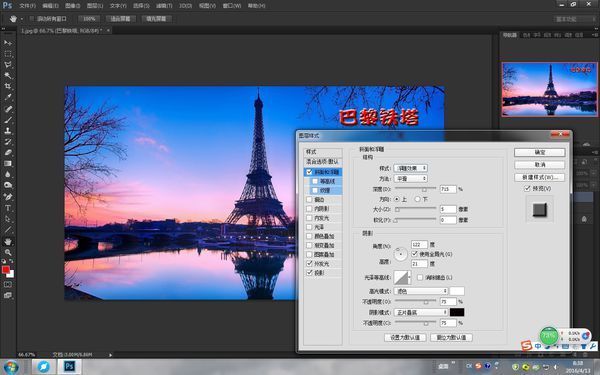Open the Layer (图层) menu
This screenshot has width=600, height=375.
[x=95, y=6]
